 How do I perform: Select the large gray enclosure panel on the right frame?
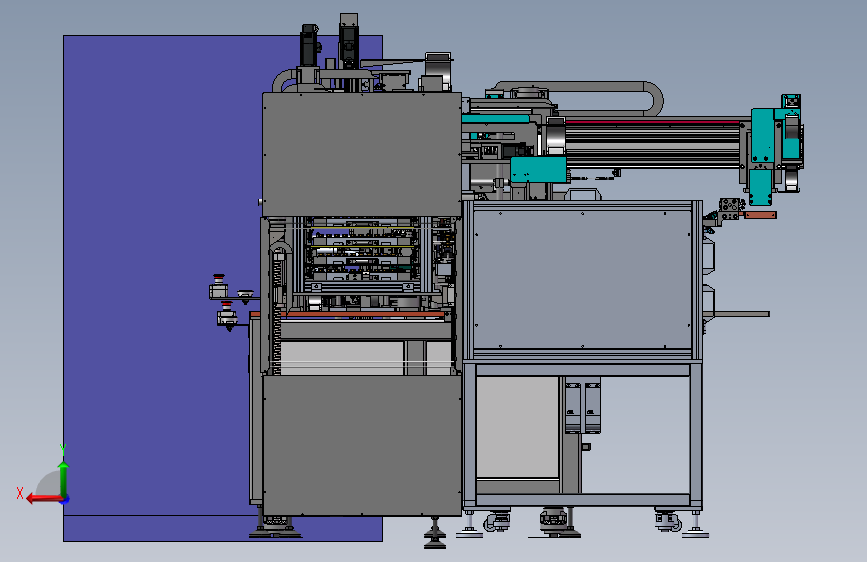[582, 279]
